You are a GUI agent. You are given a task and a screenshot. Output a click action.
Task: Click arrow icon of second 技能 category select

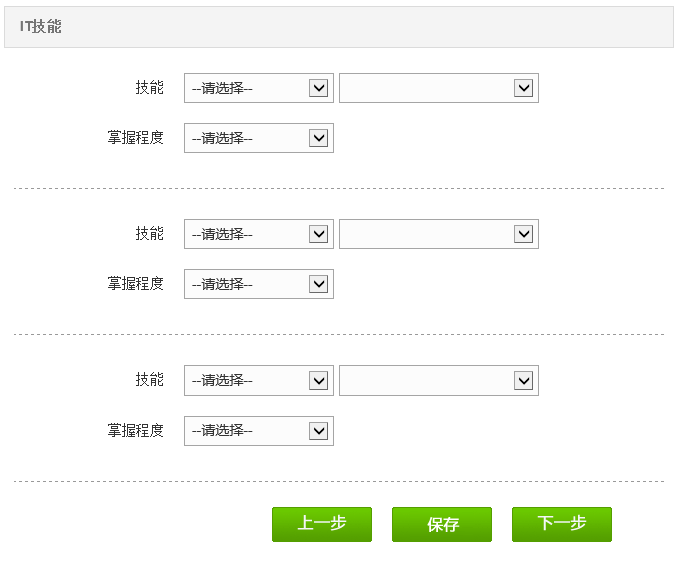point(318,234)
